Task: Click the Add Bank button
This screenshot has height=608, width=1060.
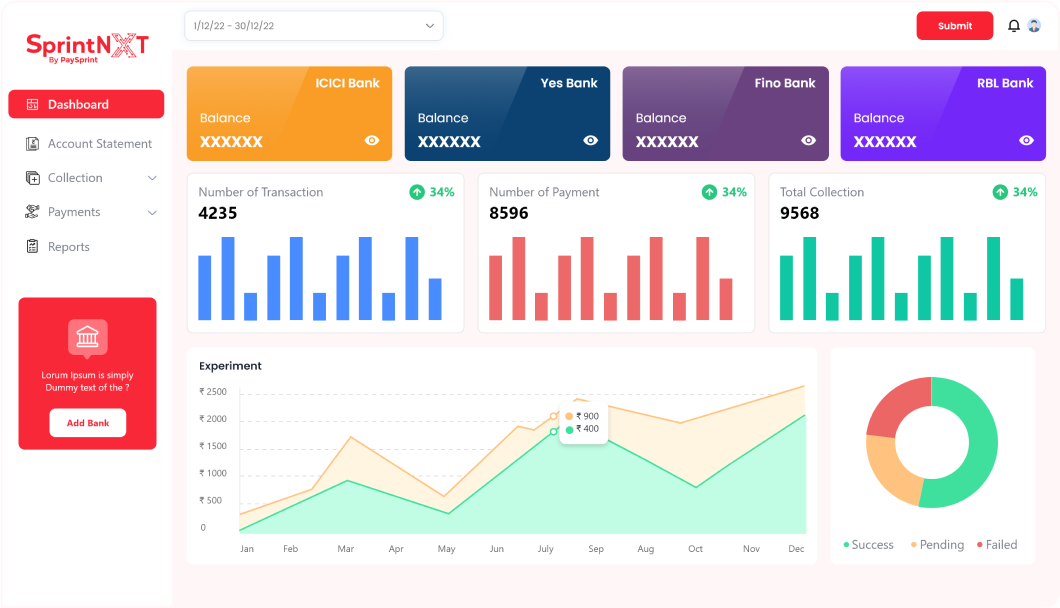Action: click(88, 423)
